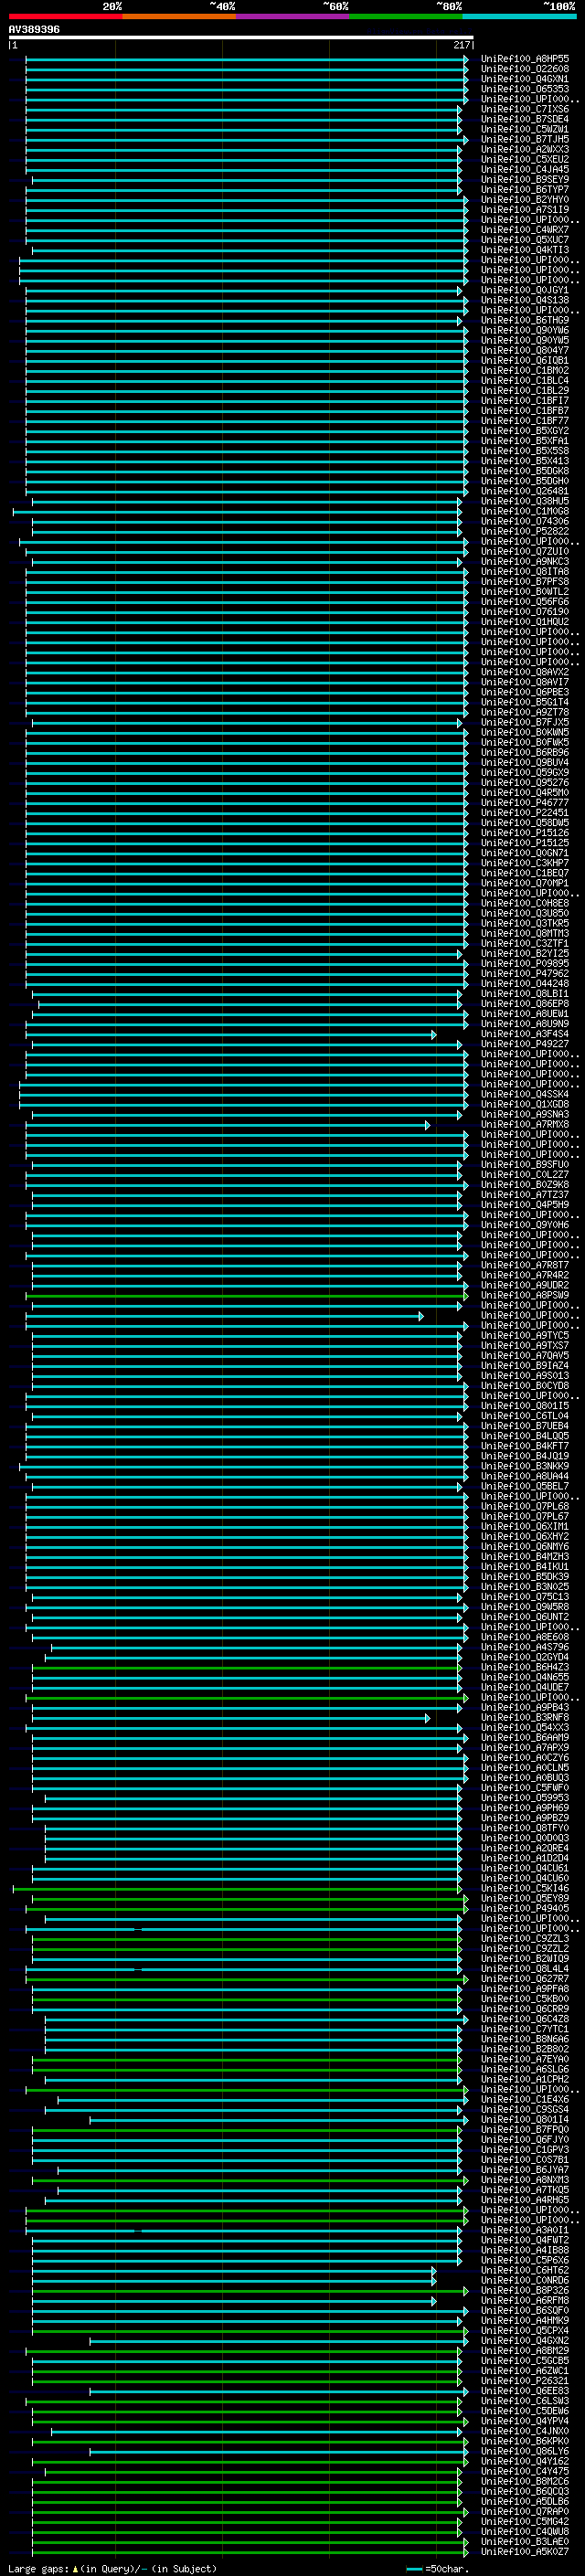Select the query name AV389396

pyautogui.click(x=34, y=30)
